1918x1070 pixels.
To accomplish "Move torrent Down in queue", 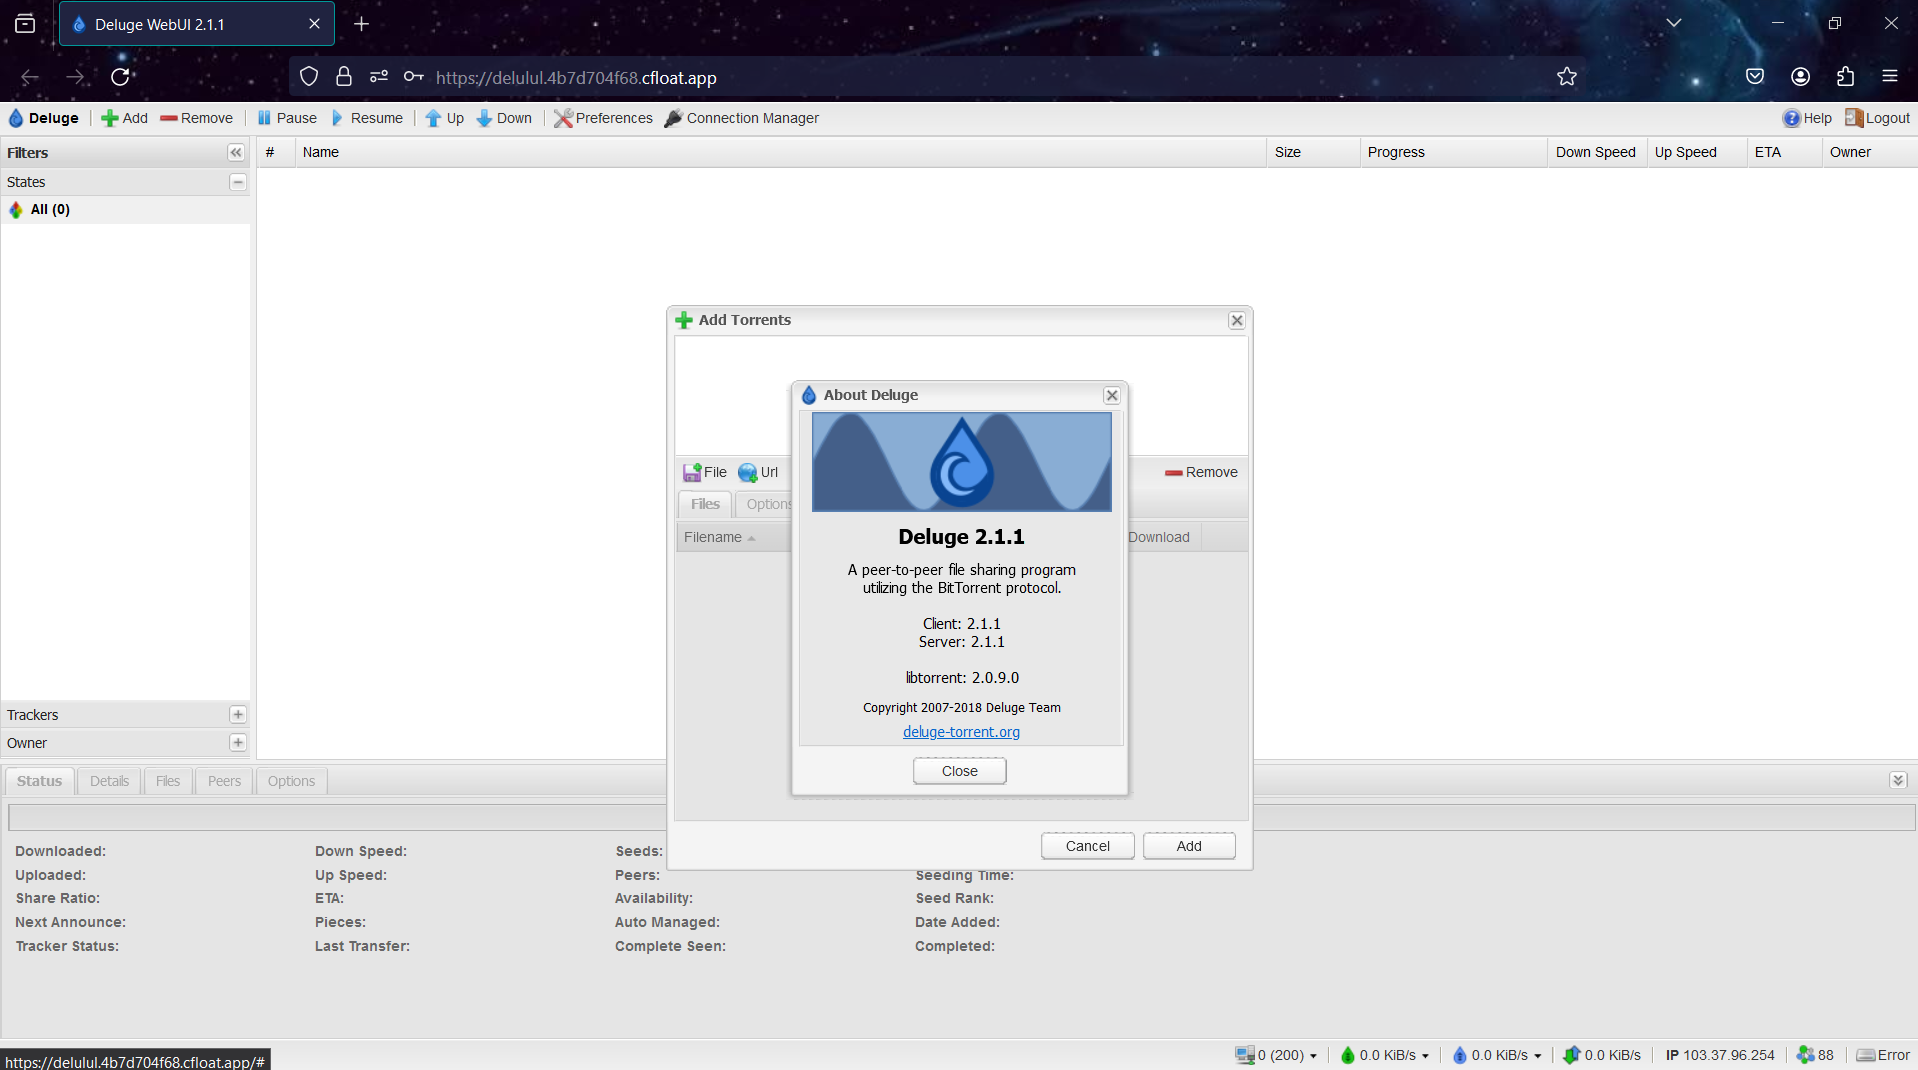I will point(504,118).
